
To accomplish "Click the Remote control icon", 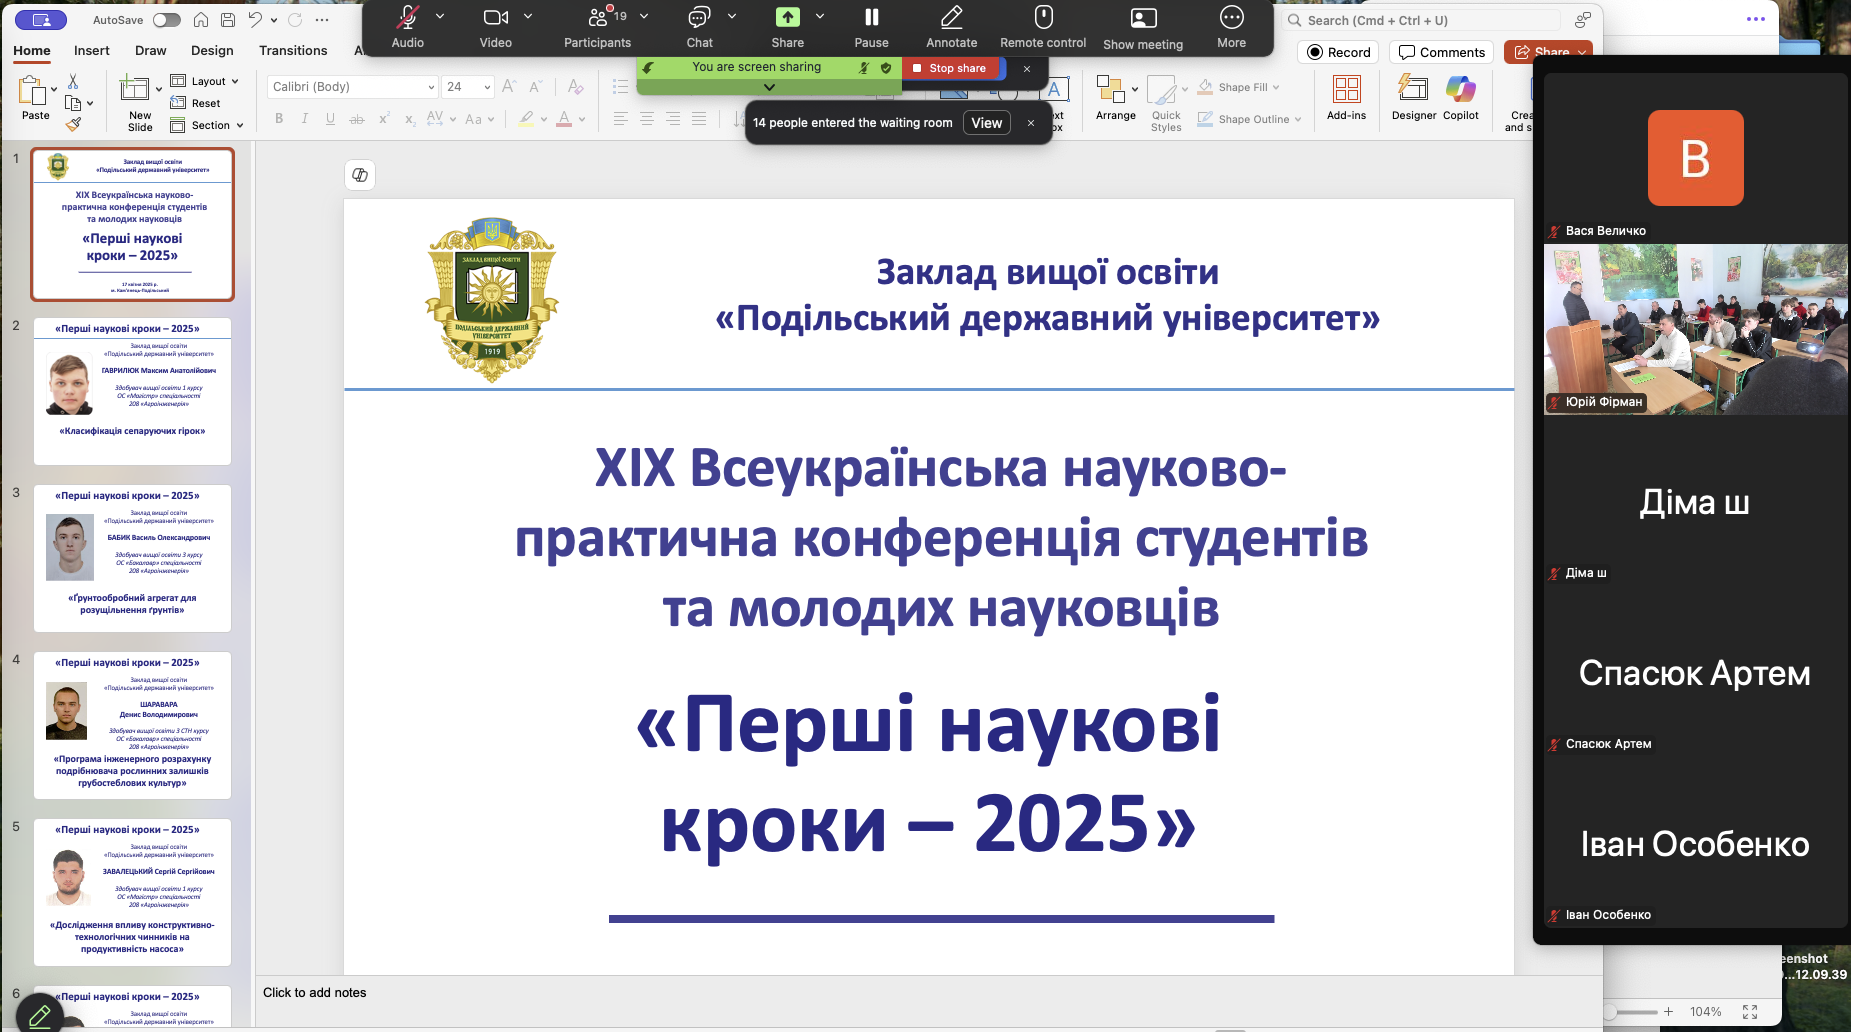I will pyautogui.click(x=1043, y=27).
